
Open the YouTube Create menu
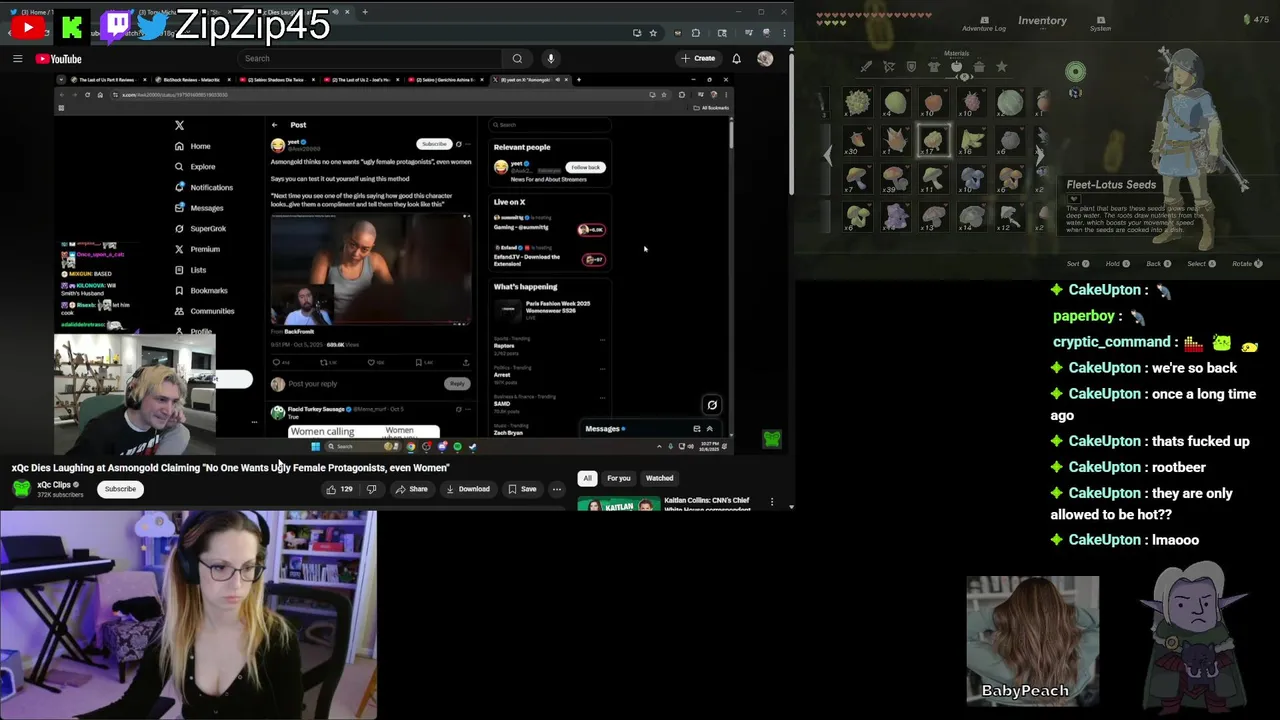point(698,58)
